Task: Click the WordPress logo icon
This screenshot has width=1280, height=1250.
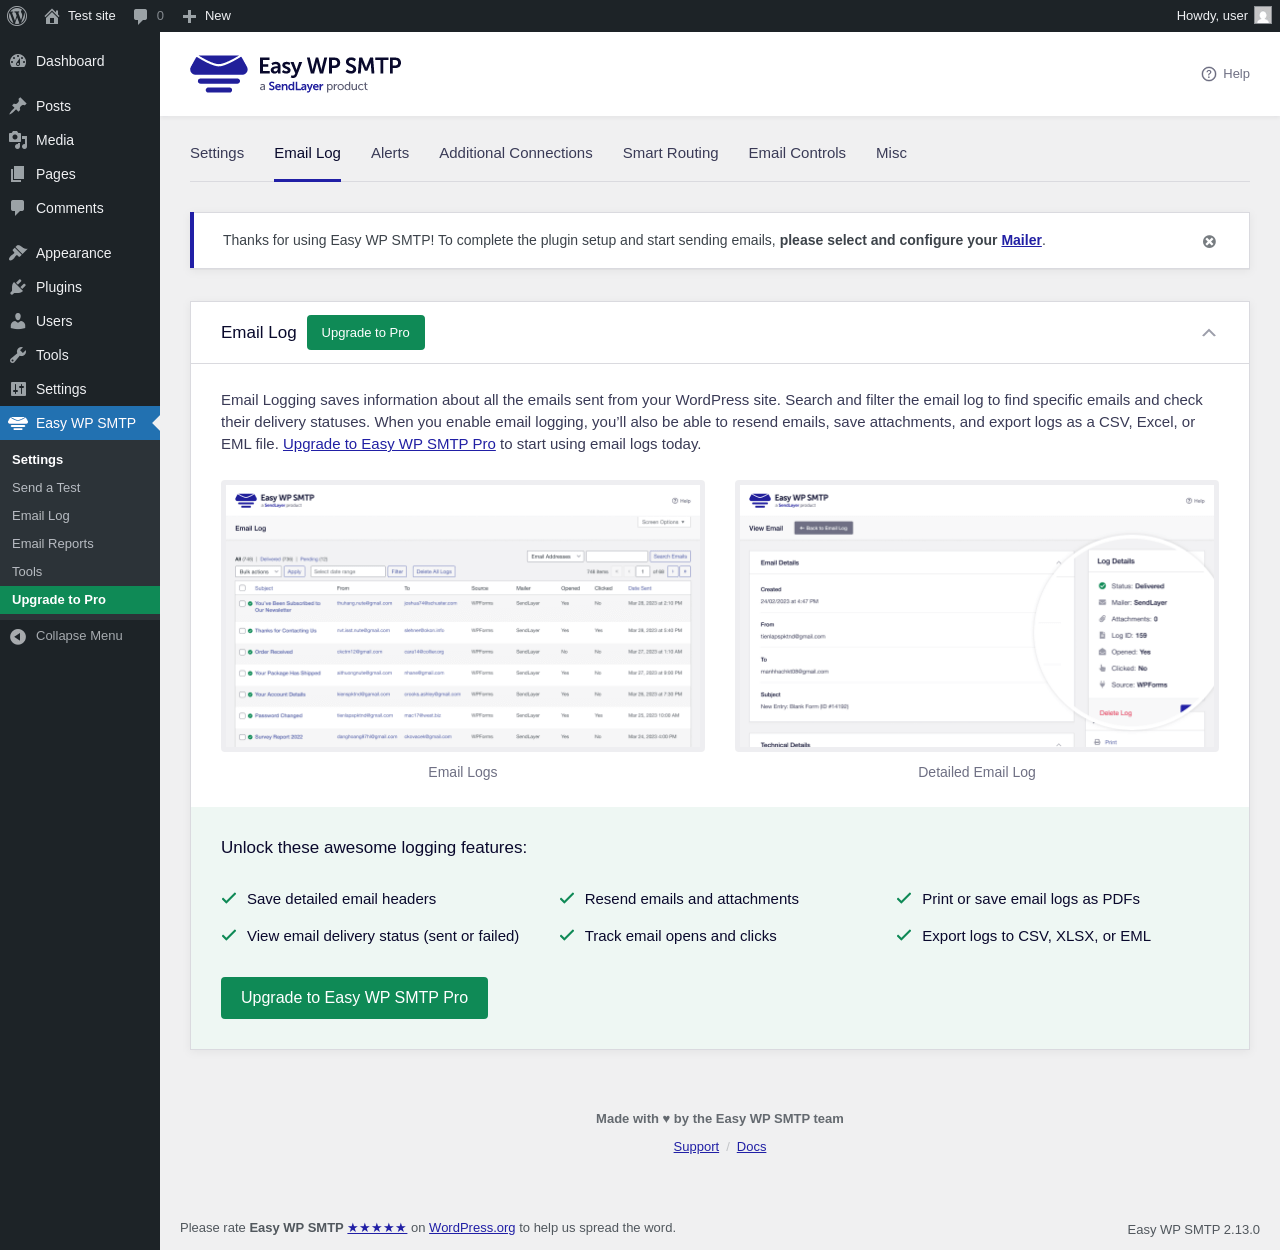Action: pyautogui.click(x=17, y=16)
